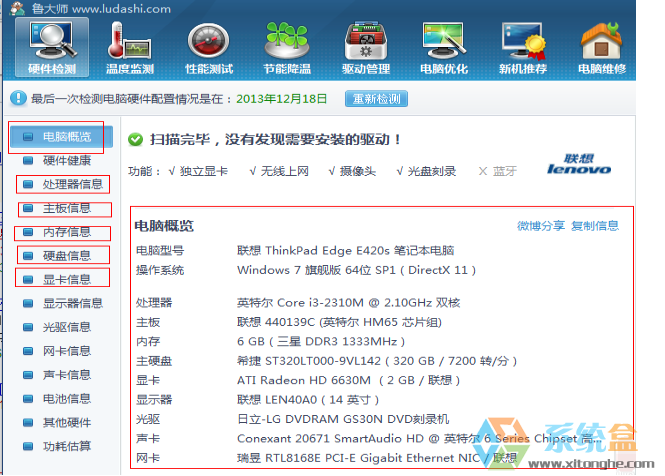This screenshot has width=665, height=476.
Task: Click the 联想 lenovo brand logo
Action: pos(579,164)
